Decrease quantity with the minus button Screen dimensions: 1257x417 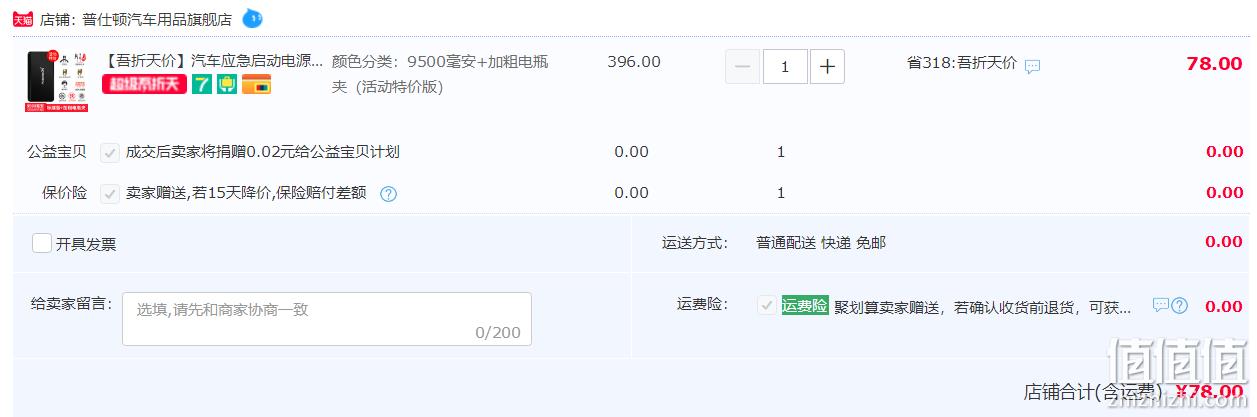[x=742, y=67]
